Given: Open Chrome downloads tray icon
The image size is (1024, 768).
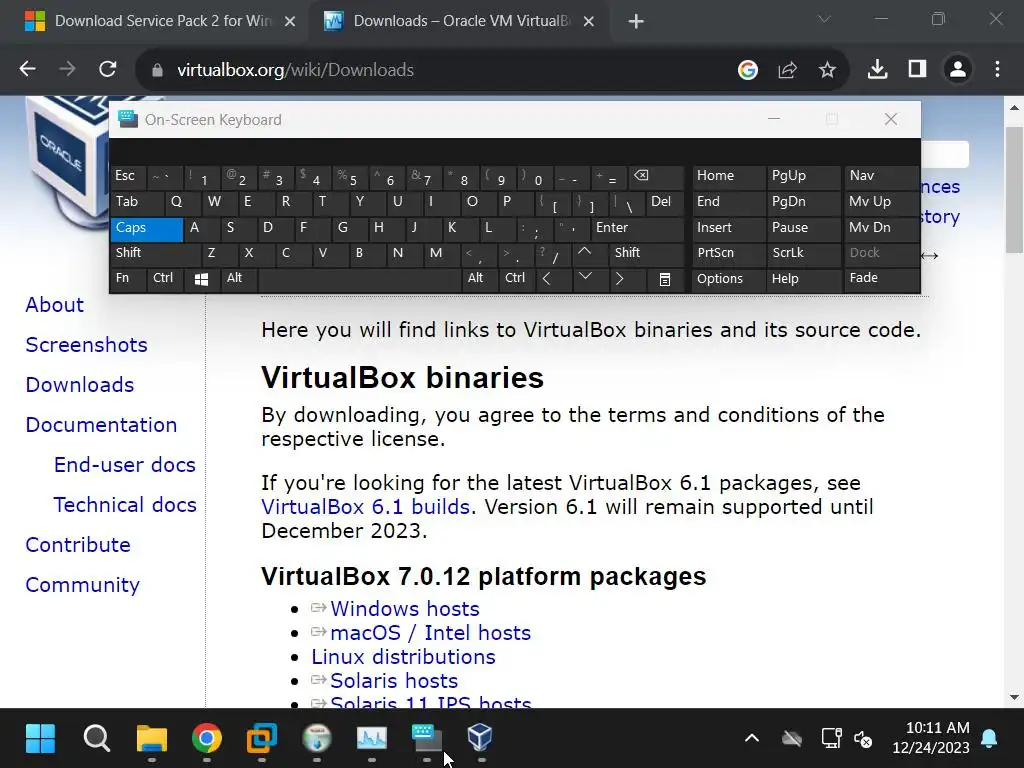Looking at the screenshot, I should [x=877, y=69].
